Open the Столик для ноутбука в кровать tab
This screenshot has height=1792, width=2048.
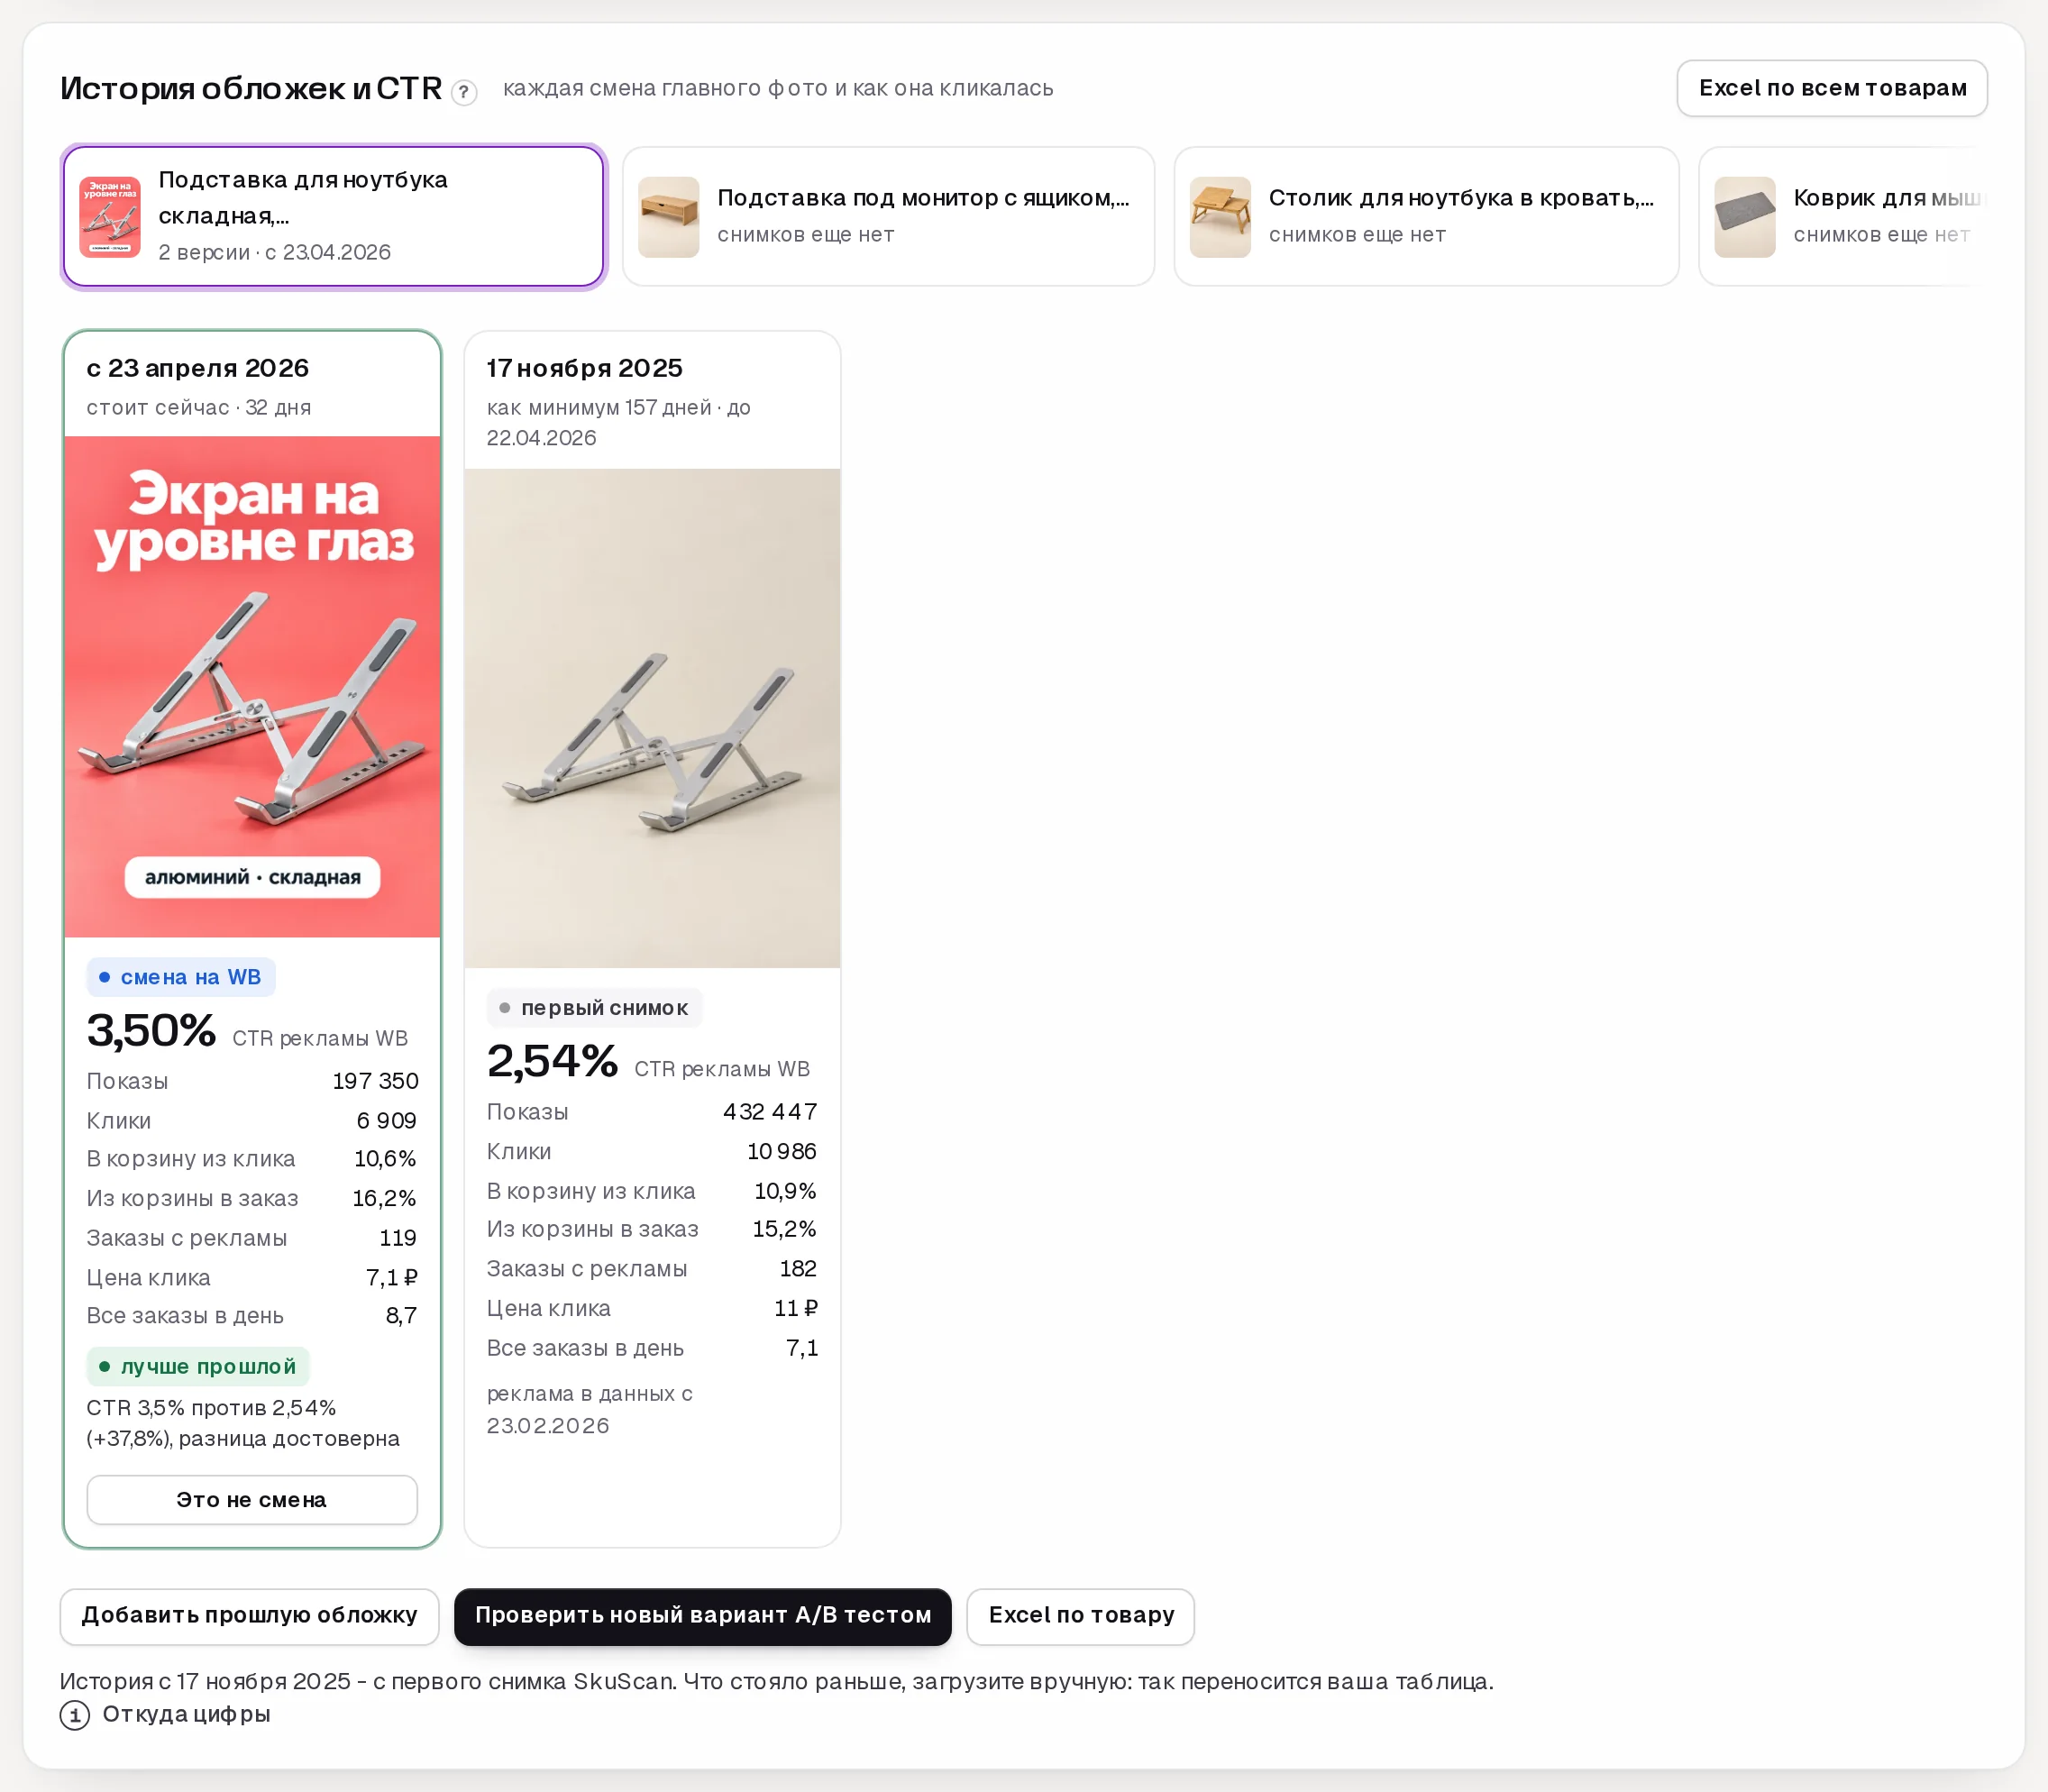click(x=1426, y=216)
